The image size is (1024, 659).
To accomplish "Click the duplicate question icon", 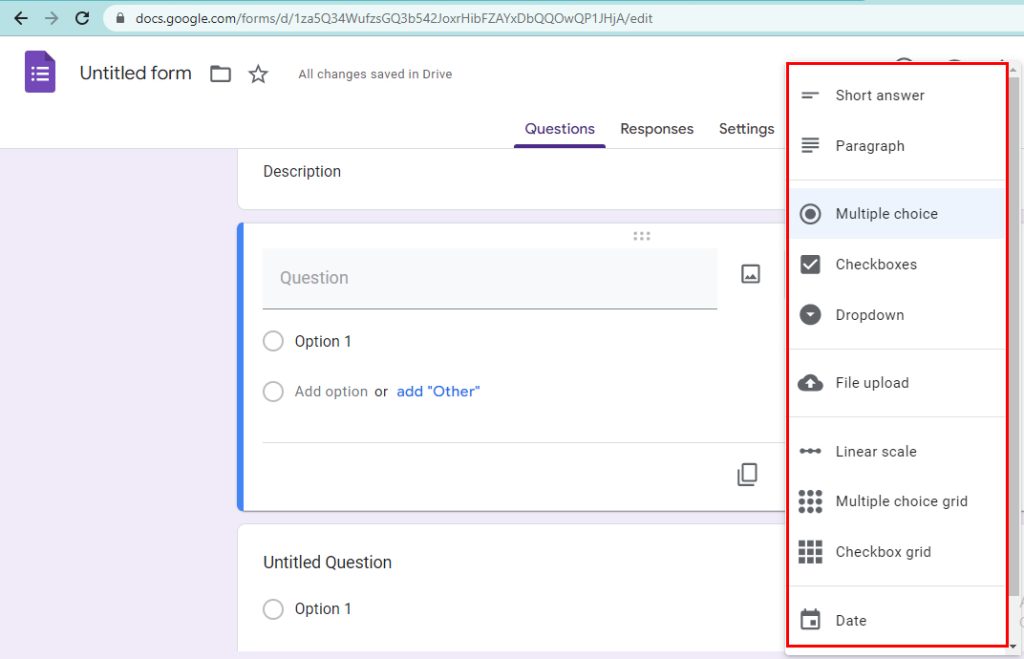I will click(747, 475).
